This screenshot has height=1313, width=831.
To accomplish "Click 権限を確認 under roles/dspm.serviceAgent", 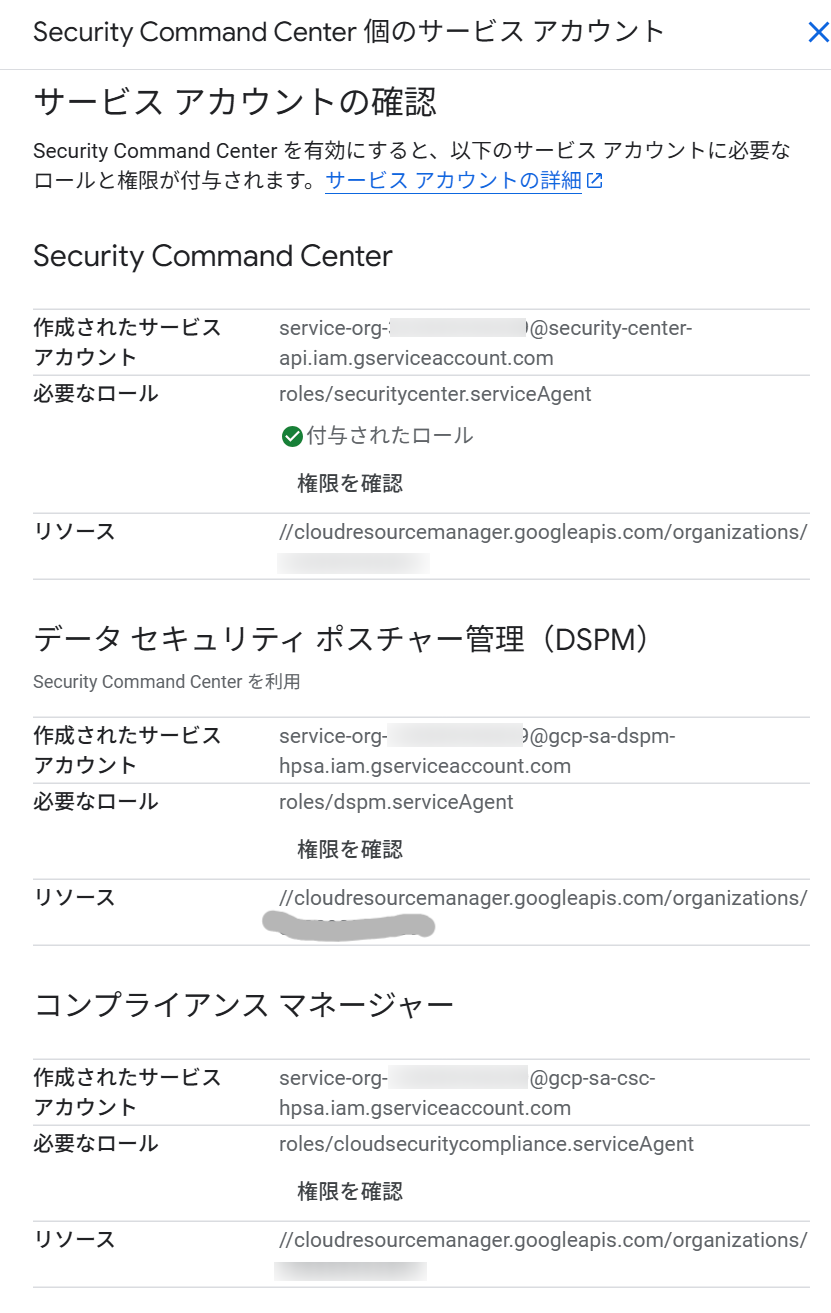I will 350,850.
